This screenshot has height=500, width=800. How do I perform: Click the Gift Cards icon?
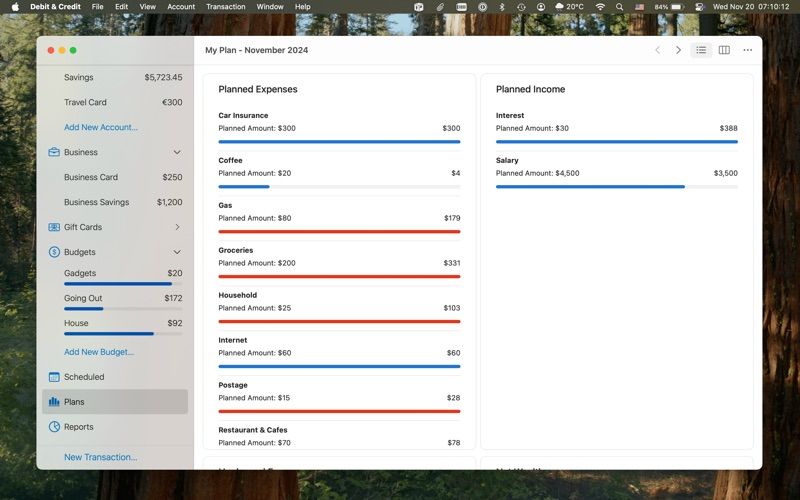click(x=54, y=227)
